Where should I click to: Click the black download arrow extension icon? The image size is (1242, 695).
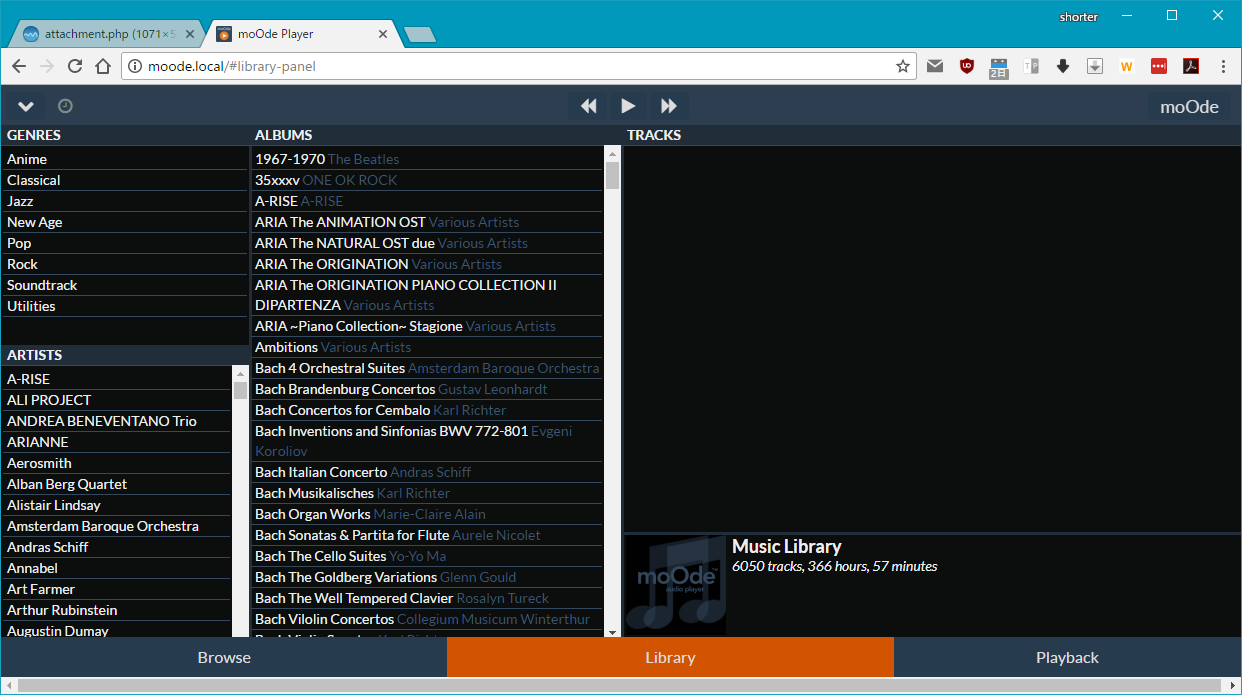click(x=1063, y=66)
